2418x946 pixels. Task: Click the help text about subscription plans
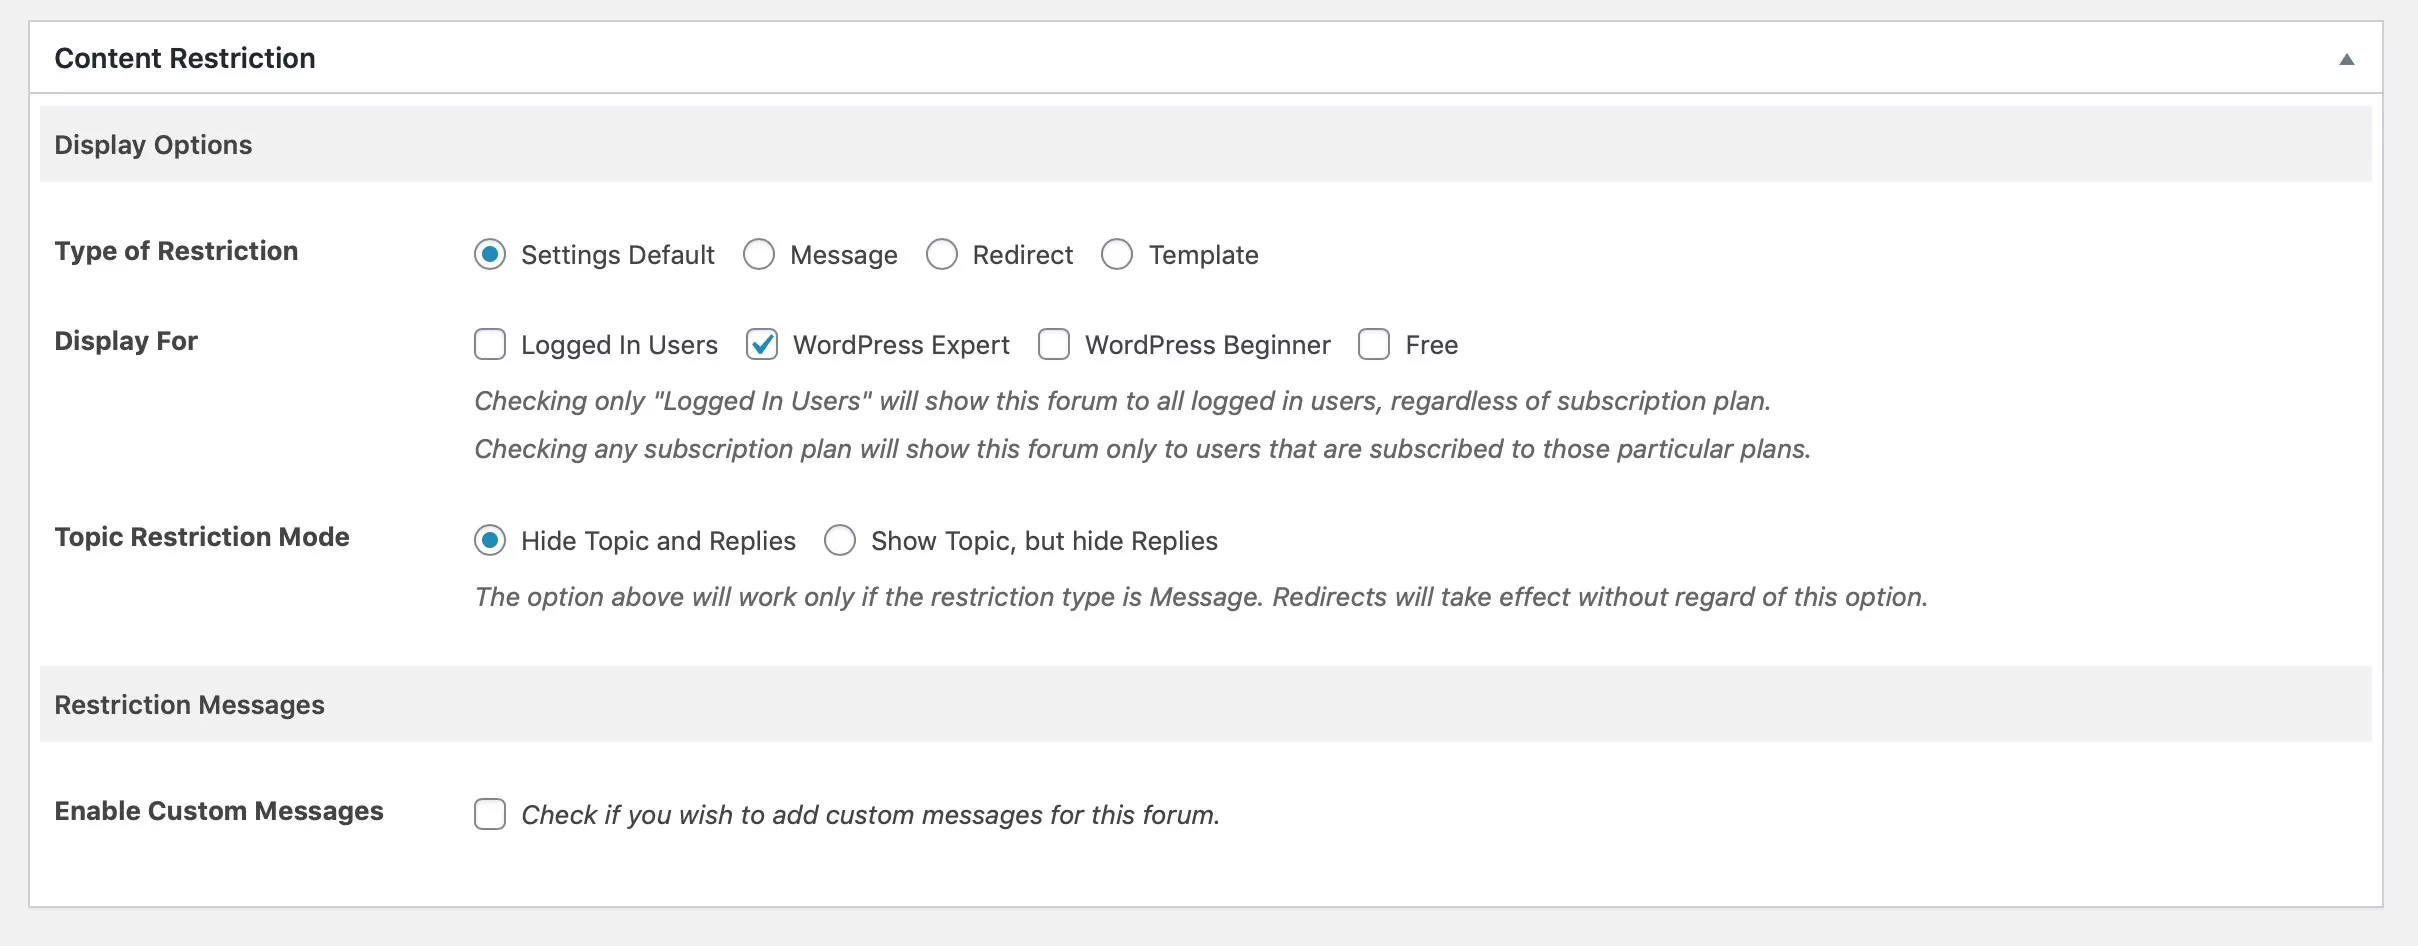click(x=1142, y=449)
